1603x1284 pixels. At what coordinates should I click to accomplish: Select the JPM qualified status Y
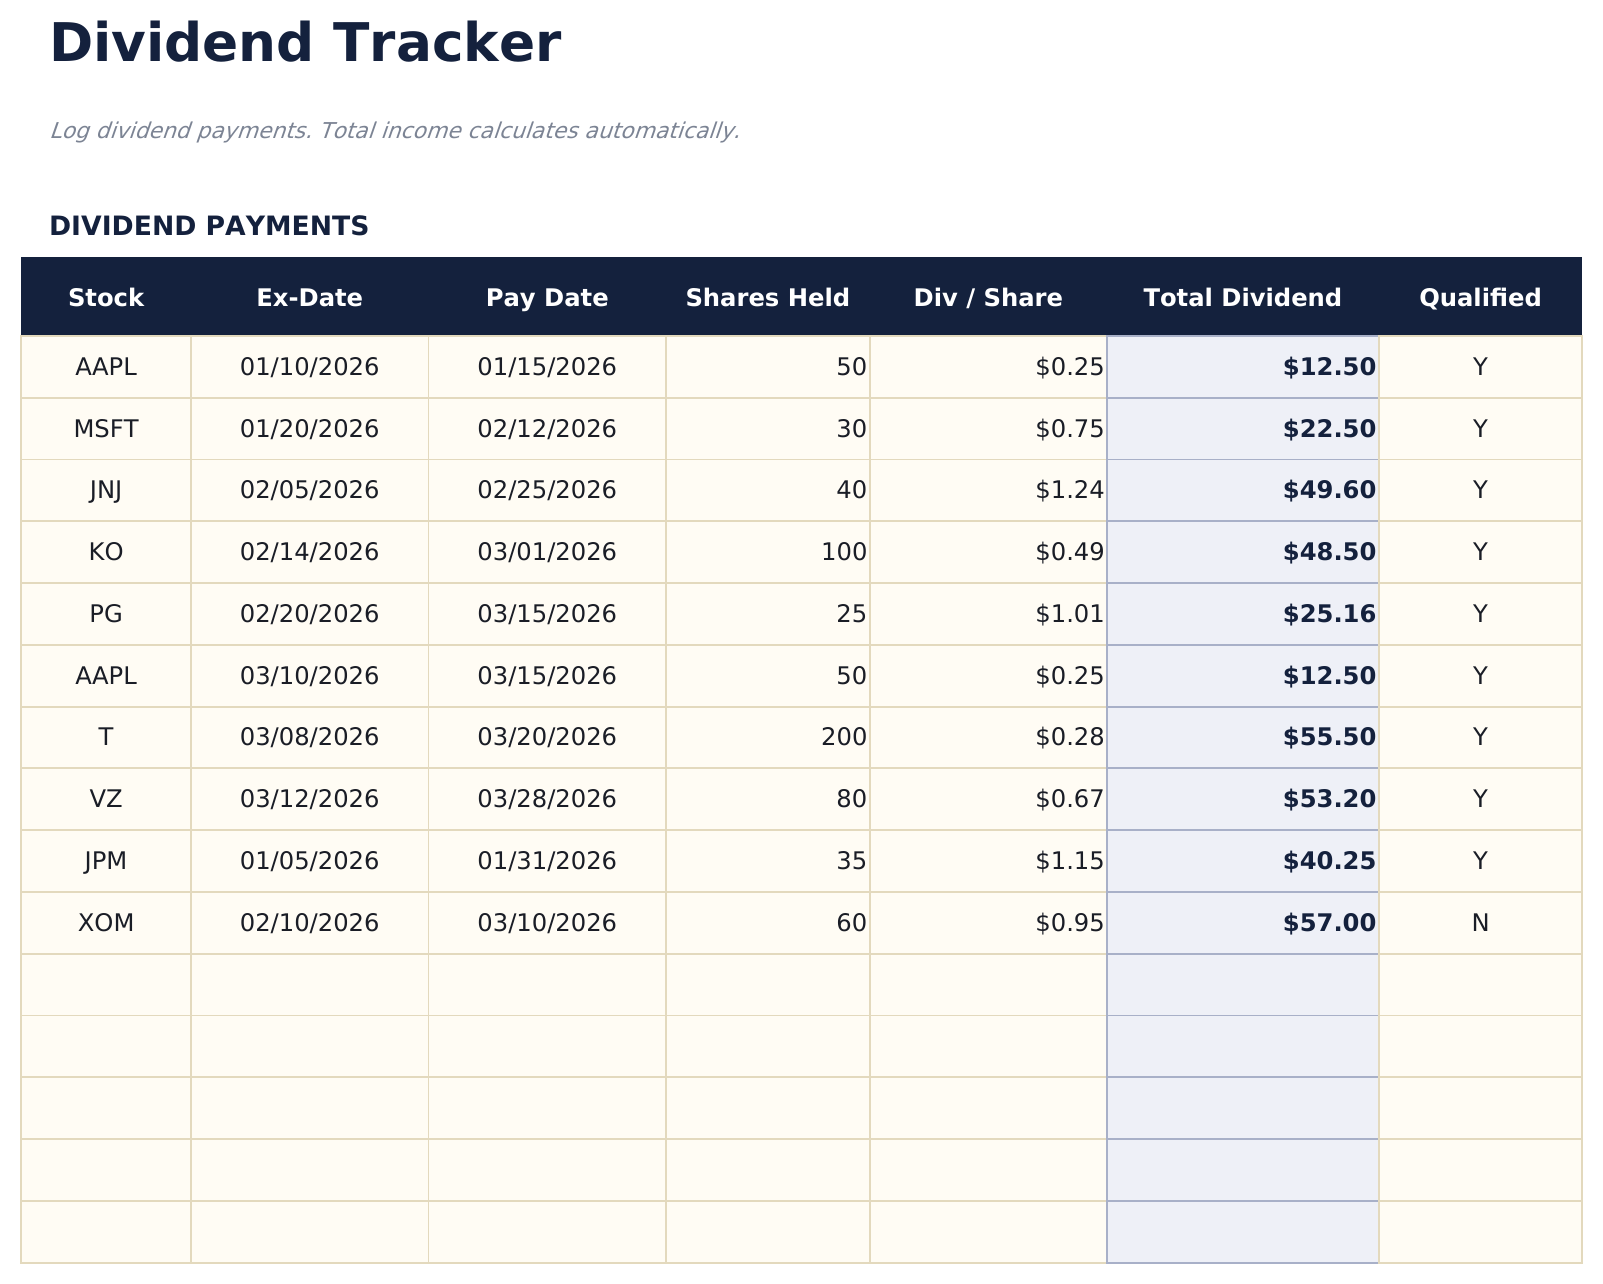1480,860
